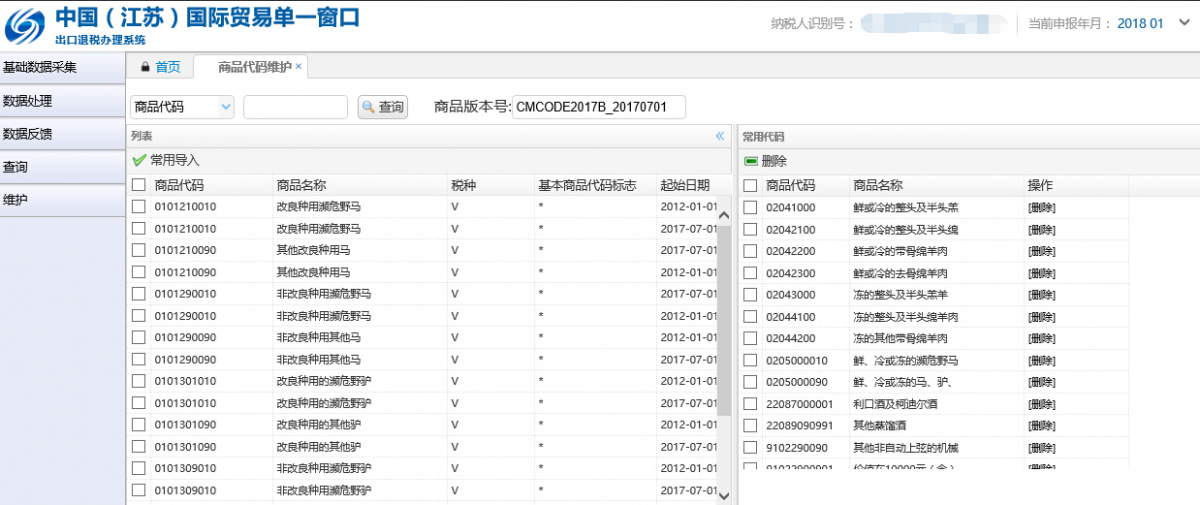Click the green minus icon beside 删除

click(750, 161)
